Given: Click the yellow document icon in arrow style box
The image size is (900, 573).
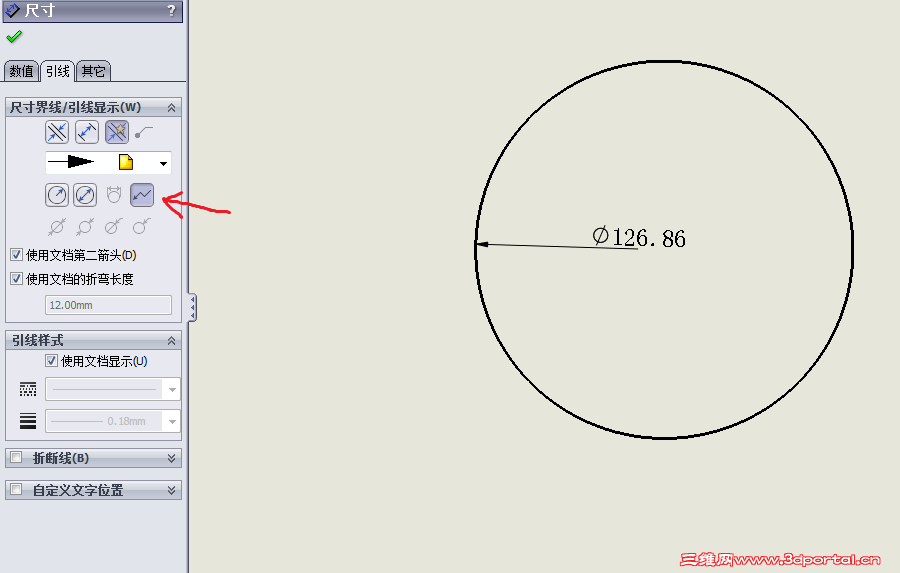Looking at the screenshot, I should [x=126, y=162].
